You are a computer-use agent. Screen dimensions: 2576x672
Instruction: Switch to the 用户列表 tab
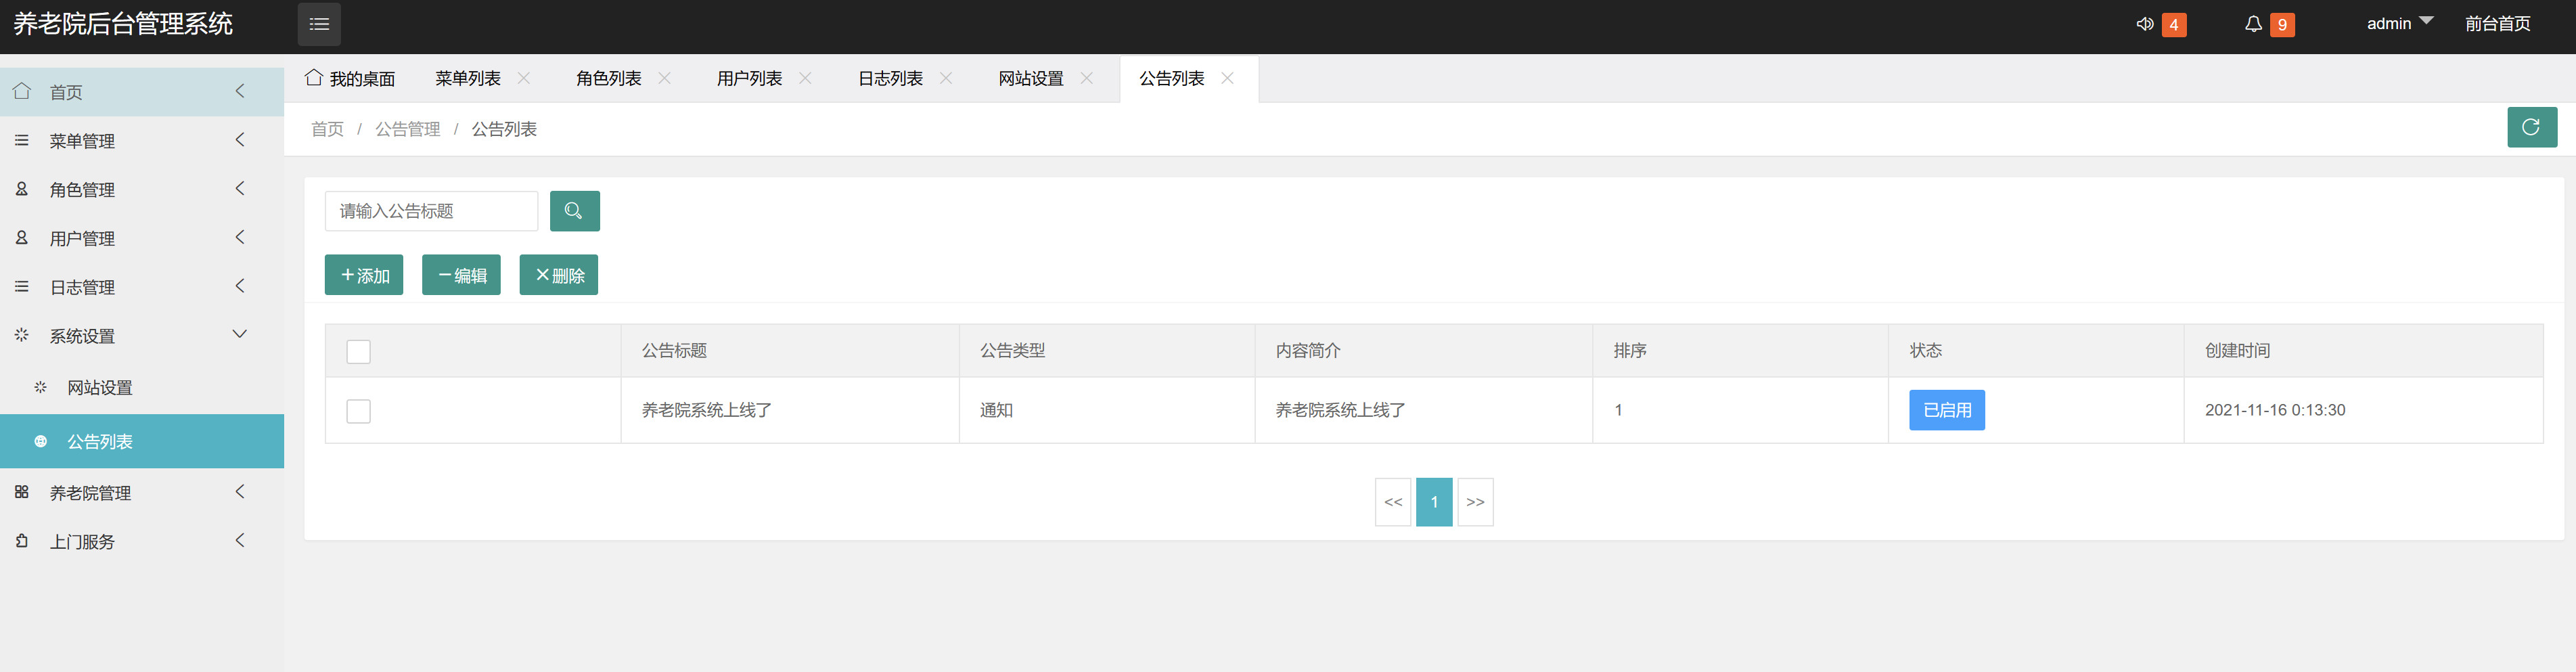click(750, 77)
